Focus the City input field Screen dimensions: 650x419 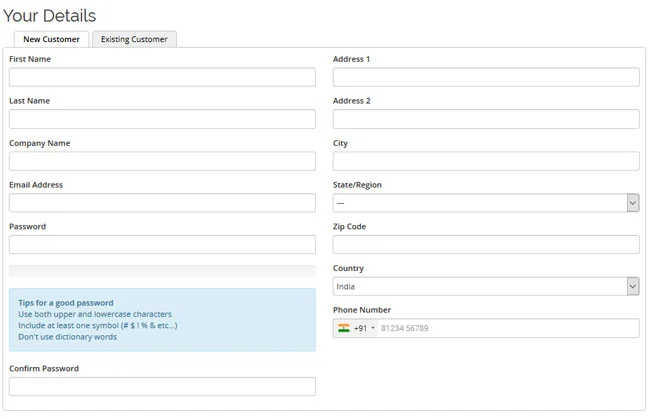[486, 161]
